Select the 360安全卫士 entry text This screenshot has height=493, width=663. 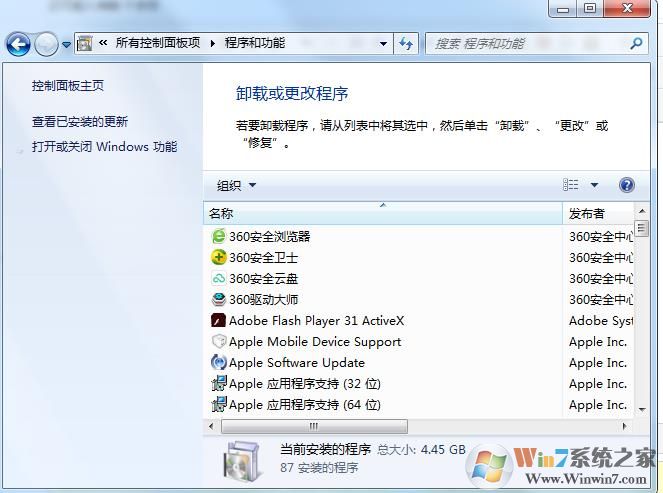pyautogui.click(x=263, y=257)
